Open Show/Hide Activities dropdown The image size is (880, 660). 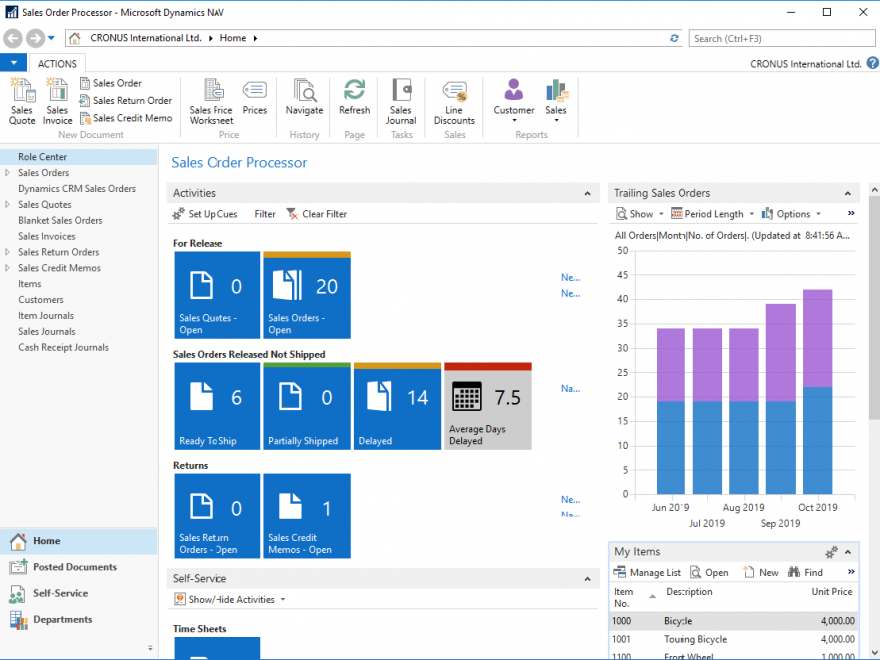click(230, 599)
